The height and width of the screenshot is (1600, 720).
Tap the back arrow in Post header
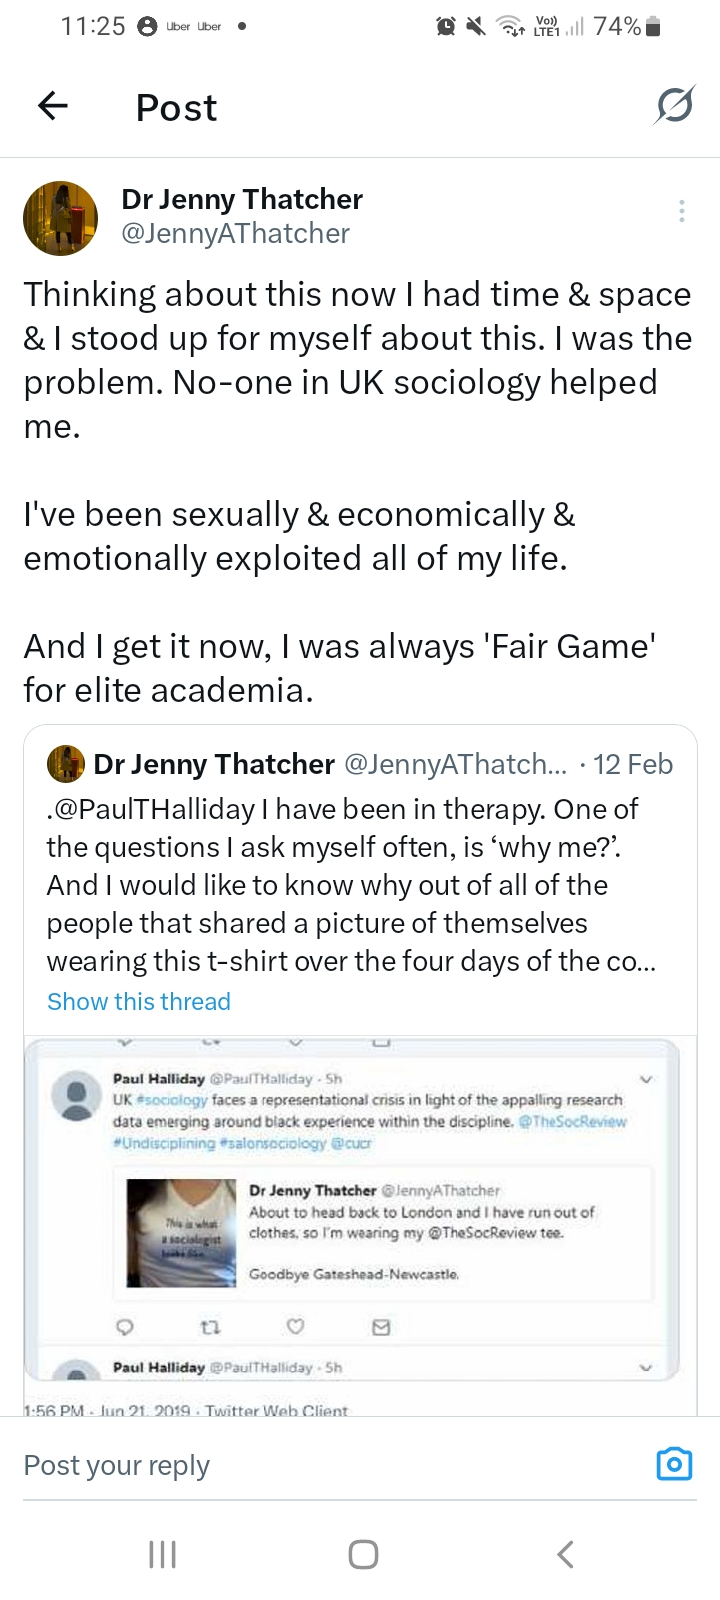53,106
